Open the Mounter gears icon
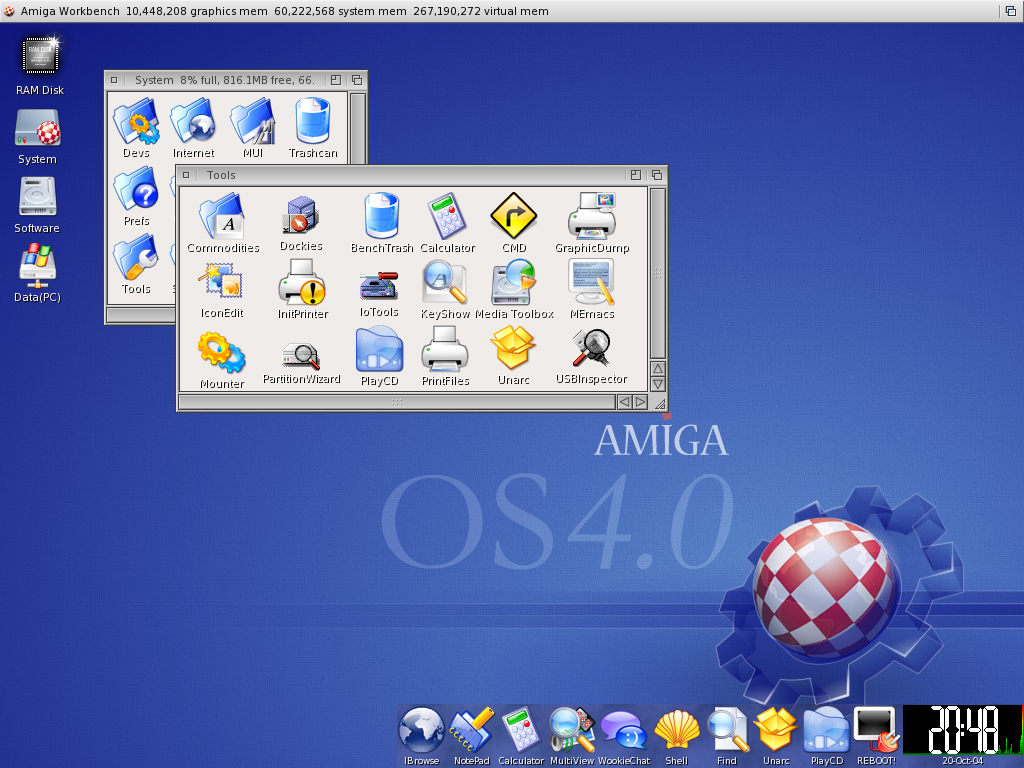The image size is (1024, 768). 221,352
